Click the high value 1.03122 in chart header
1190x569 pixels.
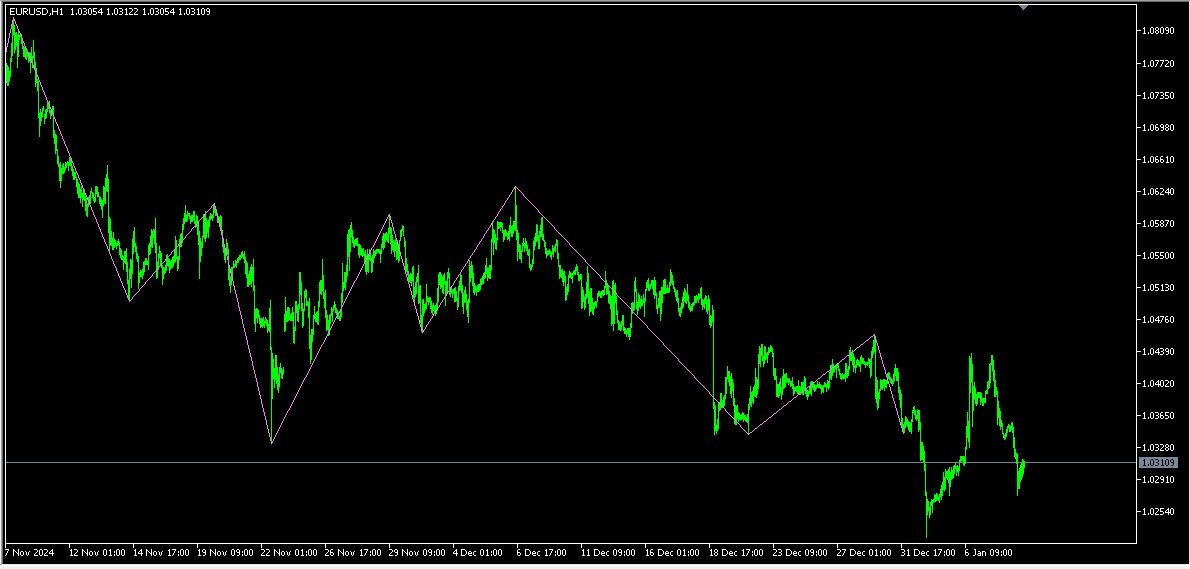coord(123,11)
